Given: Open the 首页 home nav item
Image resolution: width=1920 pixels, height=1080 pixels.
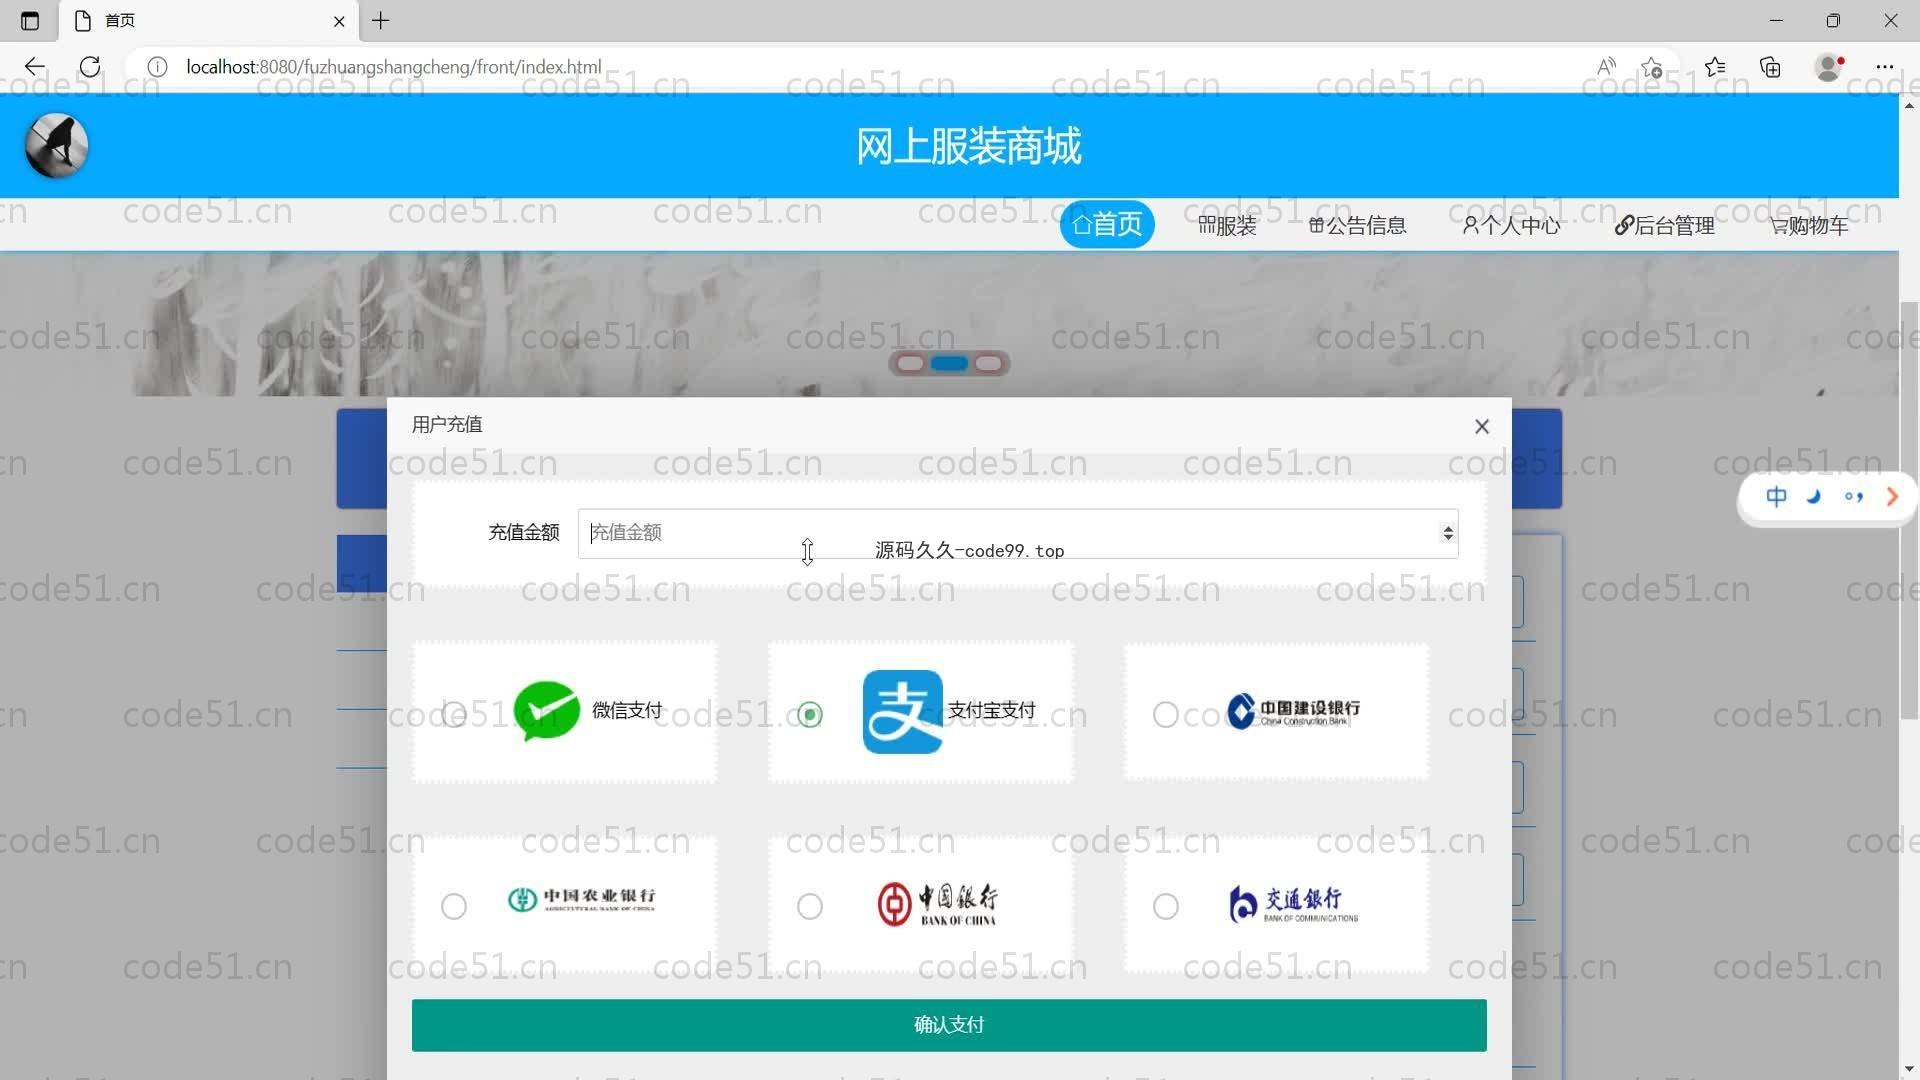Looking at the screenshot, I should coord(1107,224).
